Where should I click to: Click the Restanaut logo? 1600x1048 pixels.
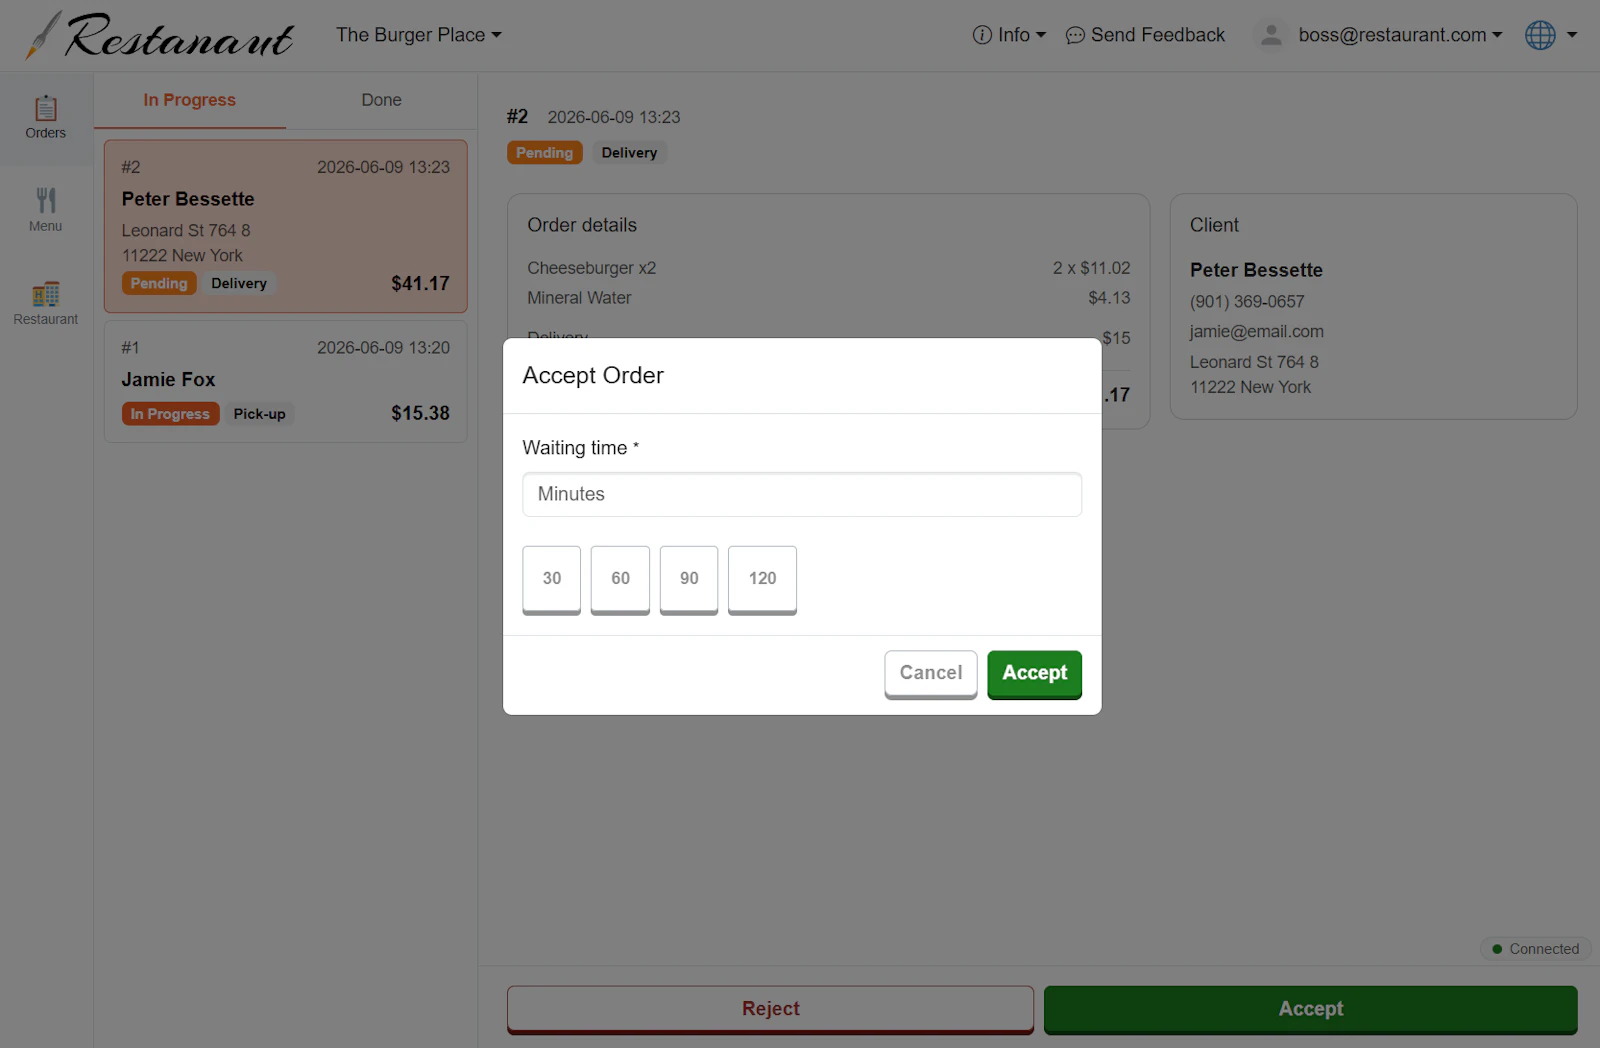(x=161, y=35)
